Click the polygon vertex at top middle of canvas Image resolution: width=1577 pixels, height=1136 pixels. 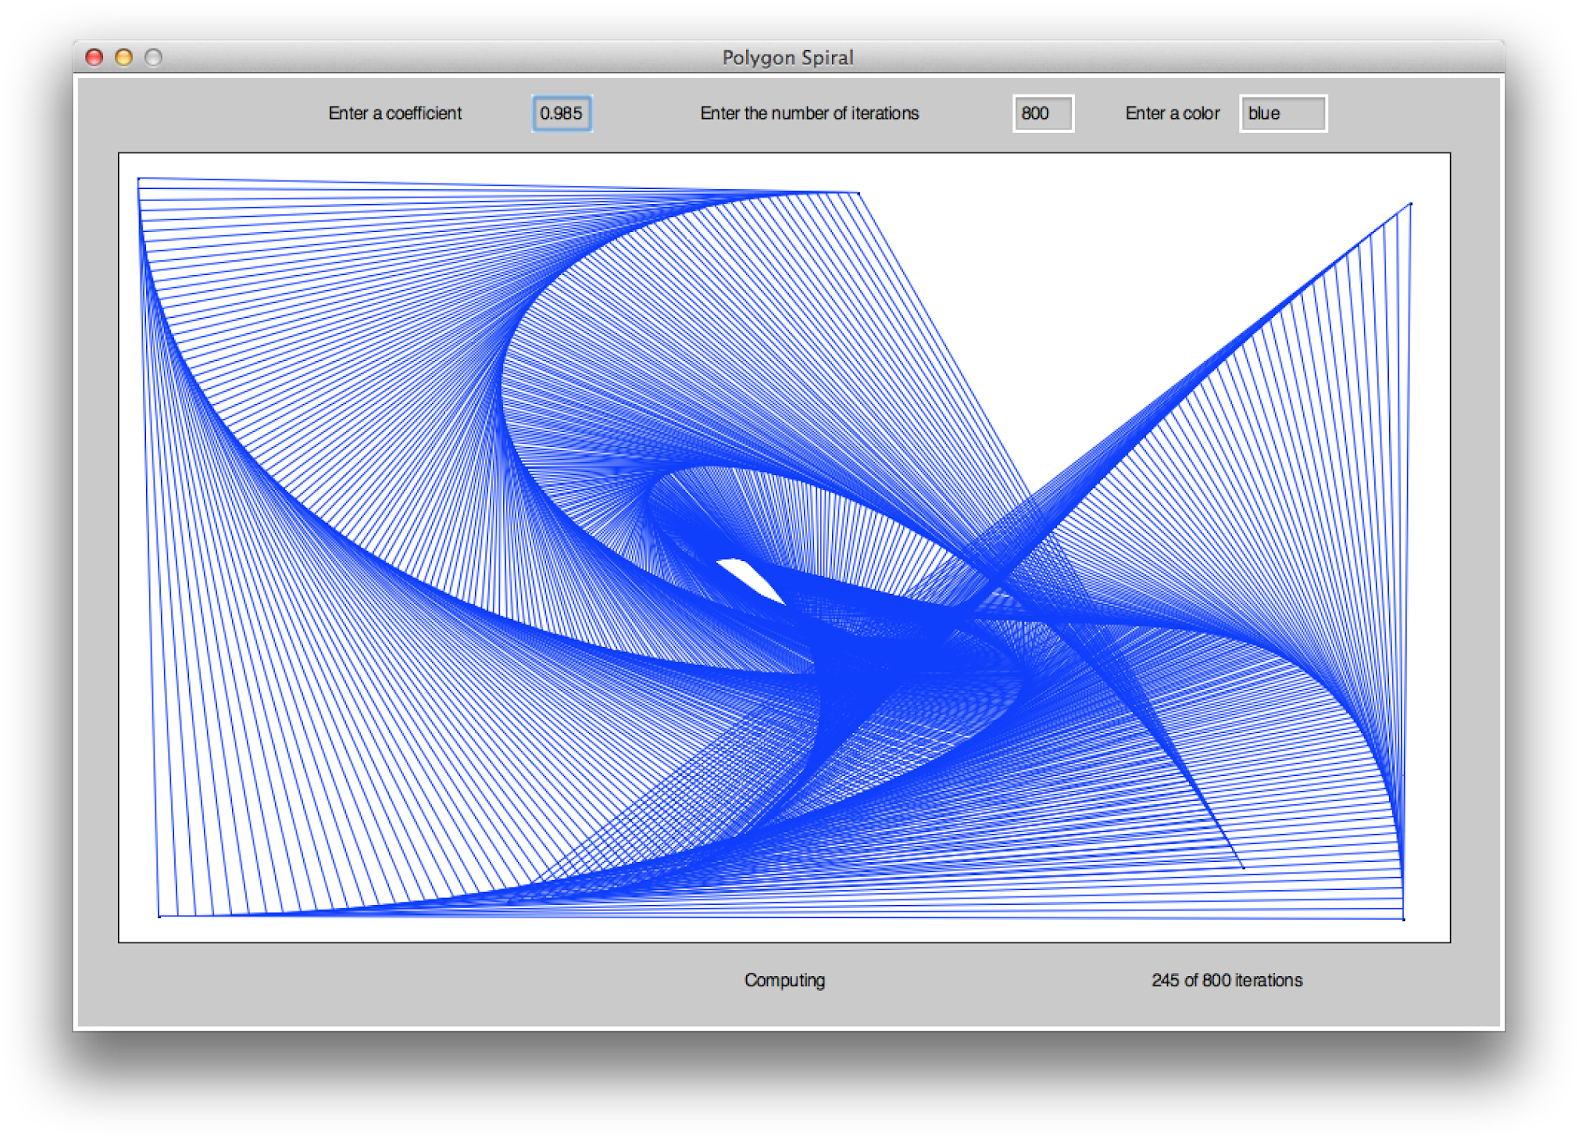point(858,192)
